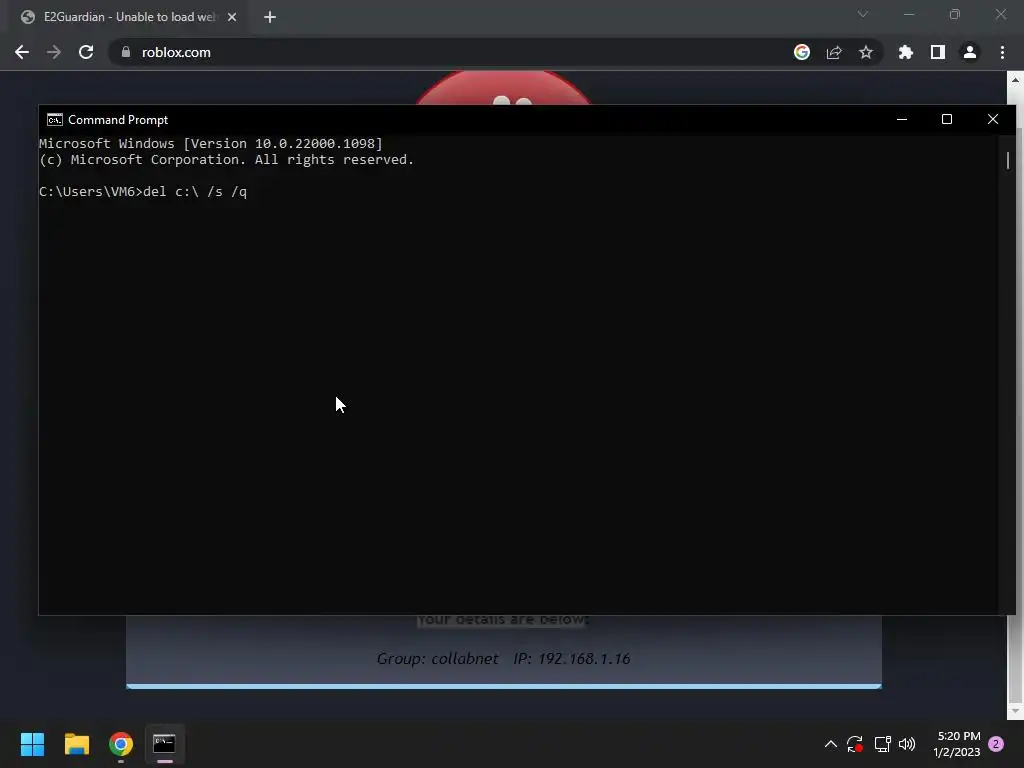Close the E2Guardian tab

232,17
